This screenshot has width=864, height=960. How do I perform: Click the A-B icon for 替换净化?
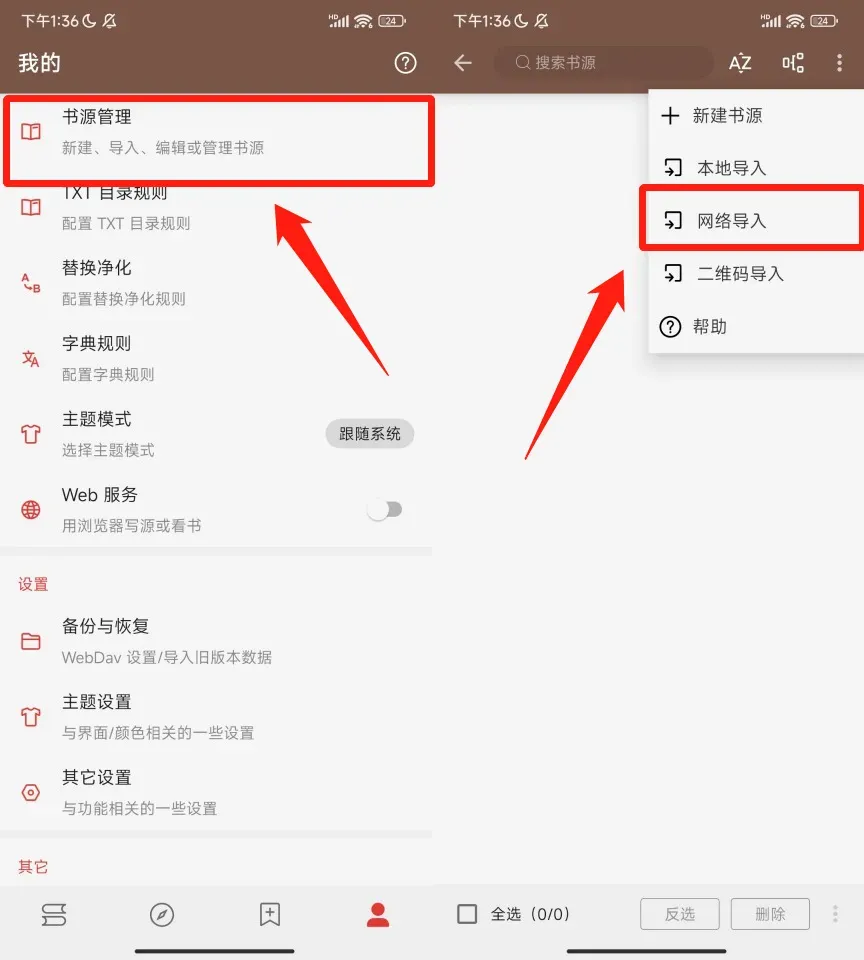pyautogui.click(x=31, y=283)
